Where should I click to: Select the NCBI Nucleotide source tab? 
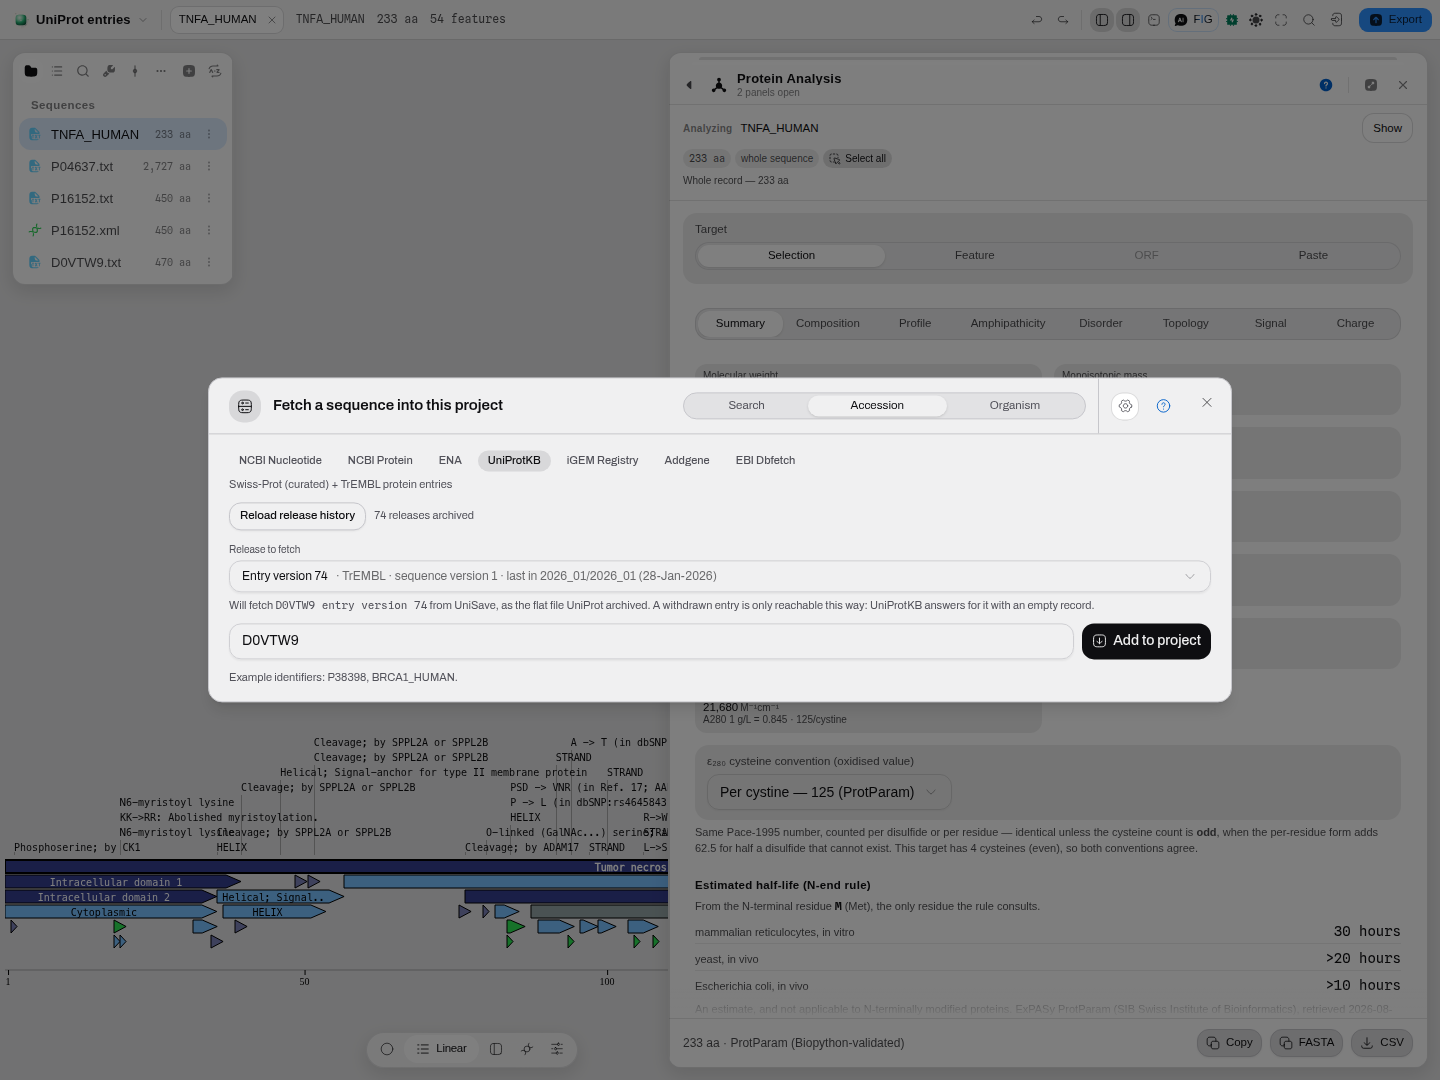point(280,460)
